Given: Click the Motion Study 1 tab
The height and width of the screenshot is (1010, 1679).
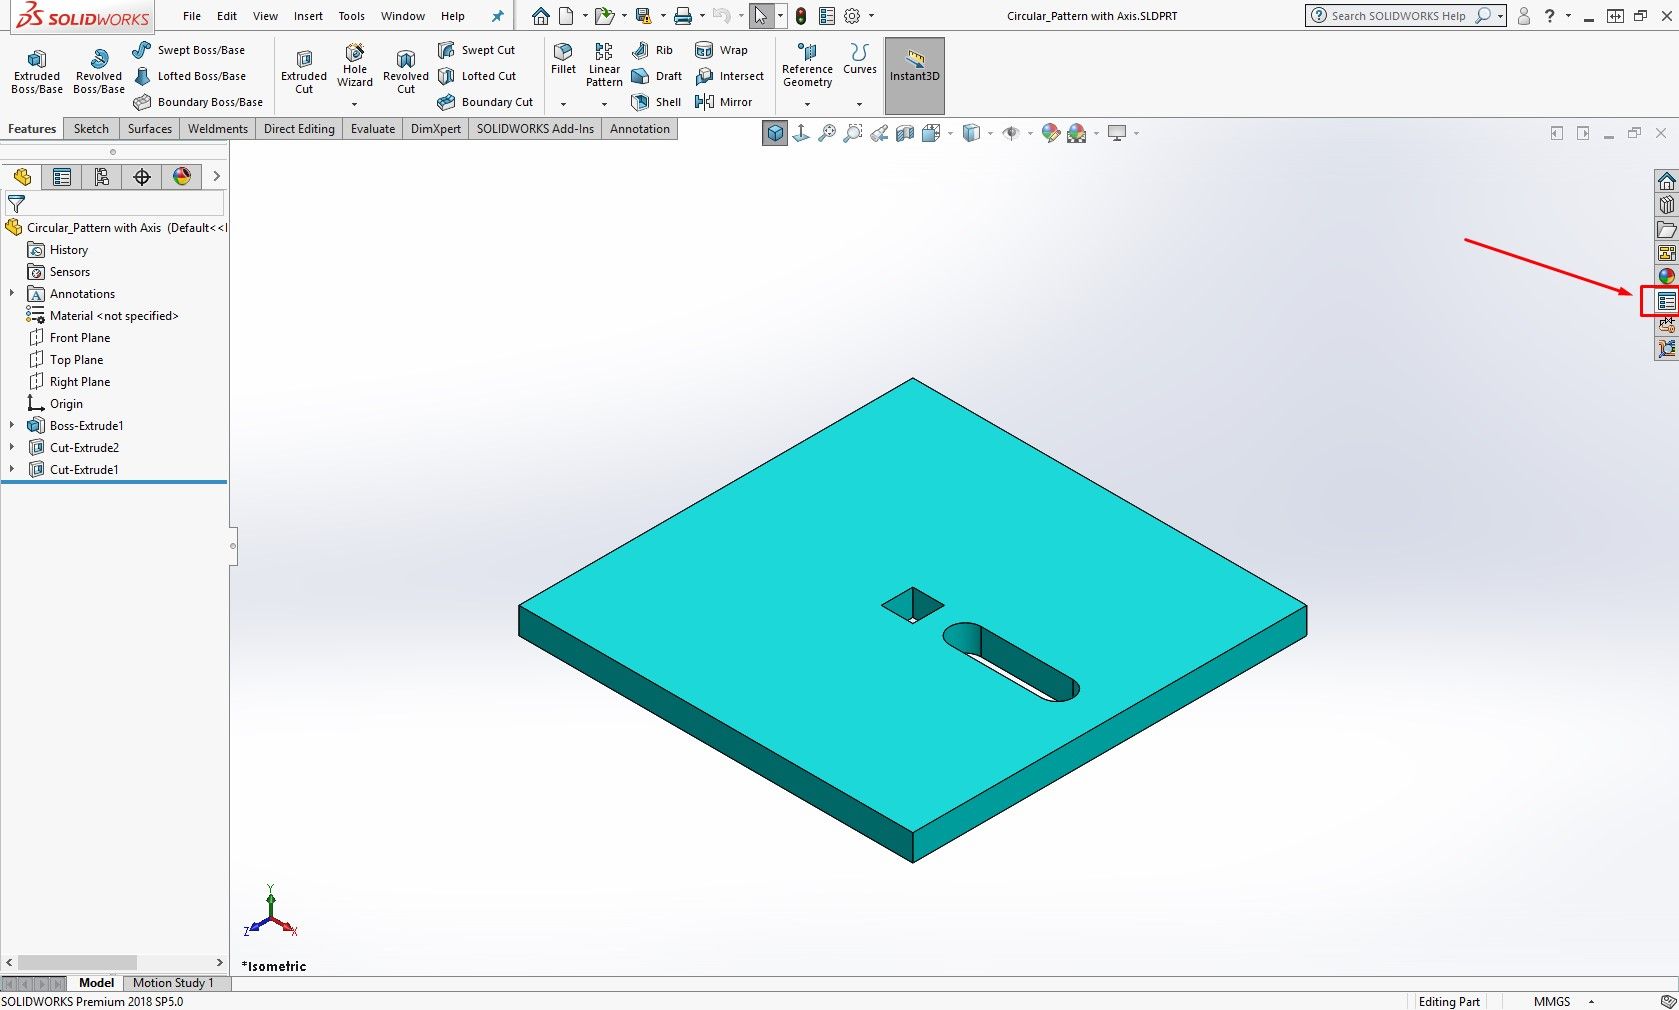Looking at the screenshot, I should click(173, 983).
